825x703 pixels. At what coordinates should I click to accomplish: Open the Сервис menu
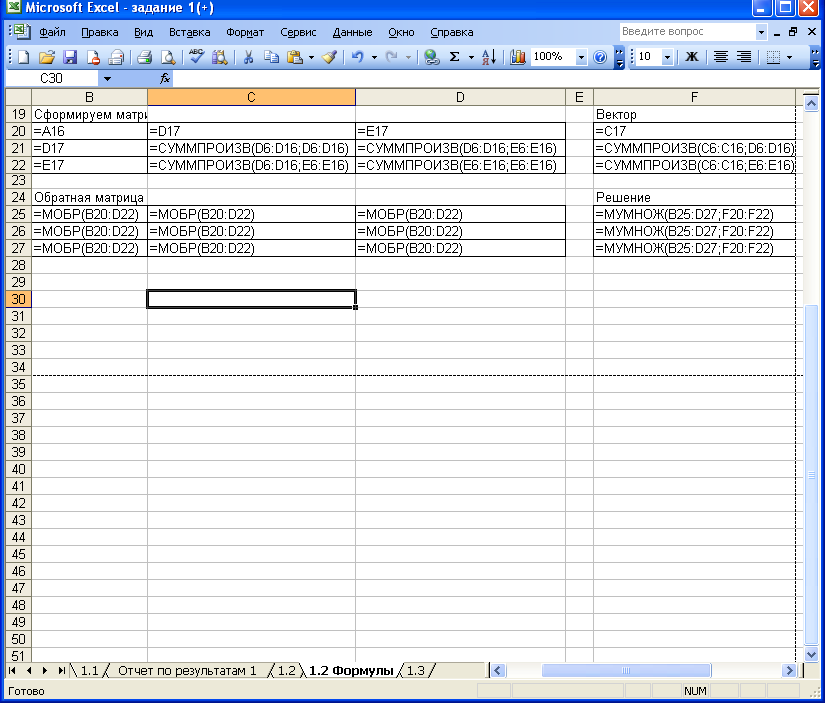click(298, 32)
